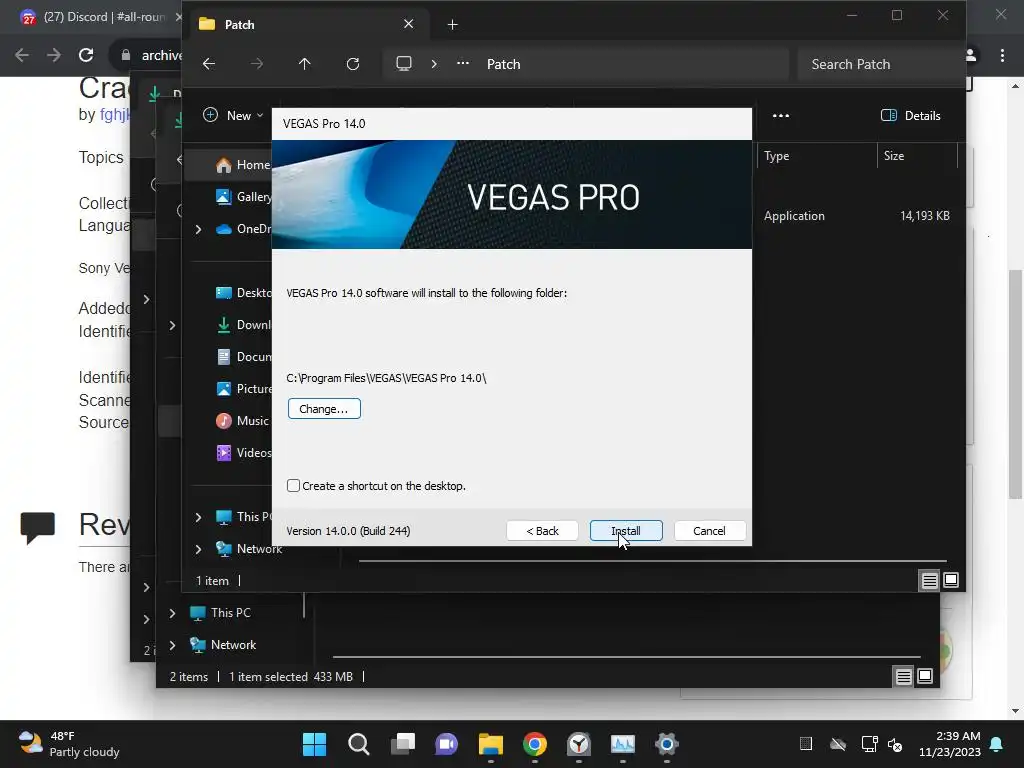Screen dimensions: 1024x768
Task: Open the New dropdown in Explorer
Action: (x=233, y=116)
